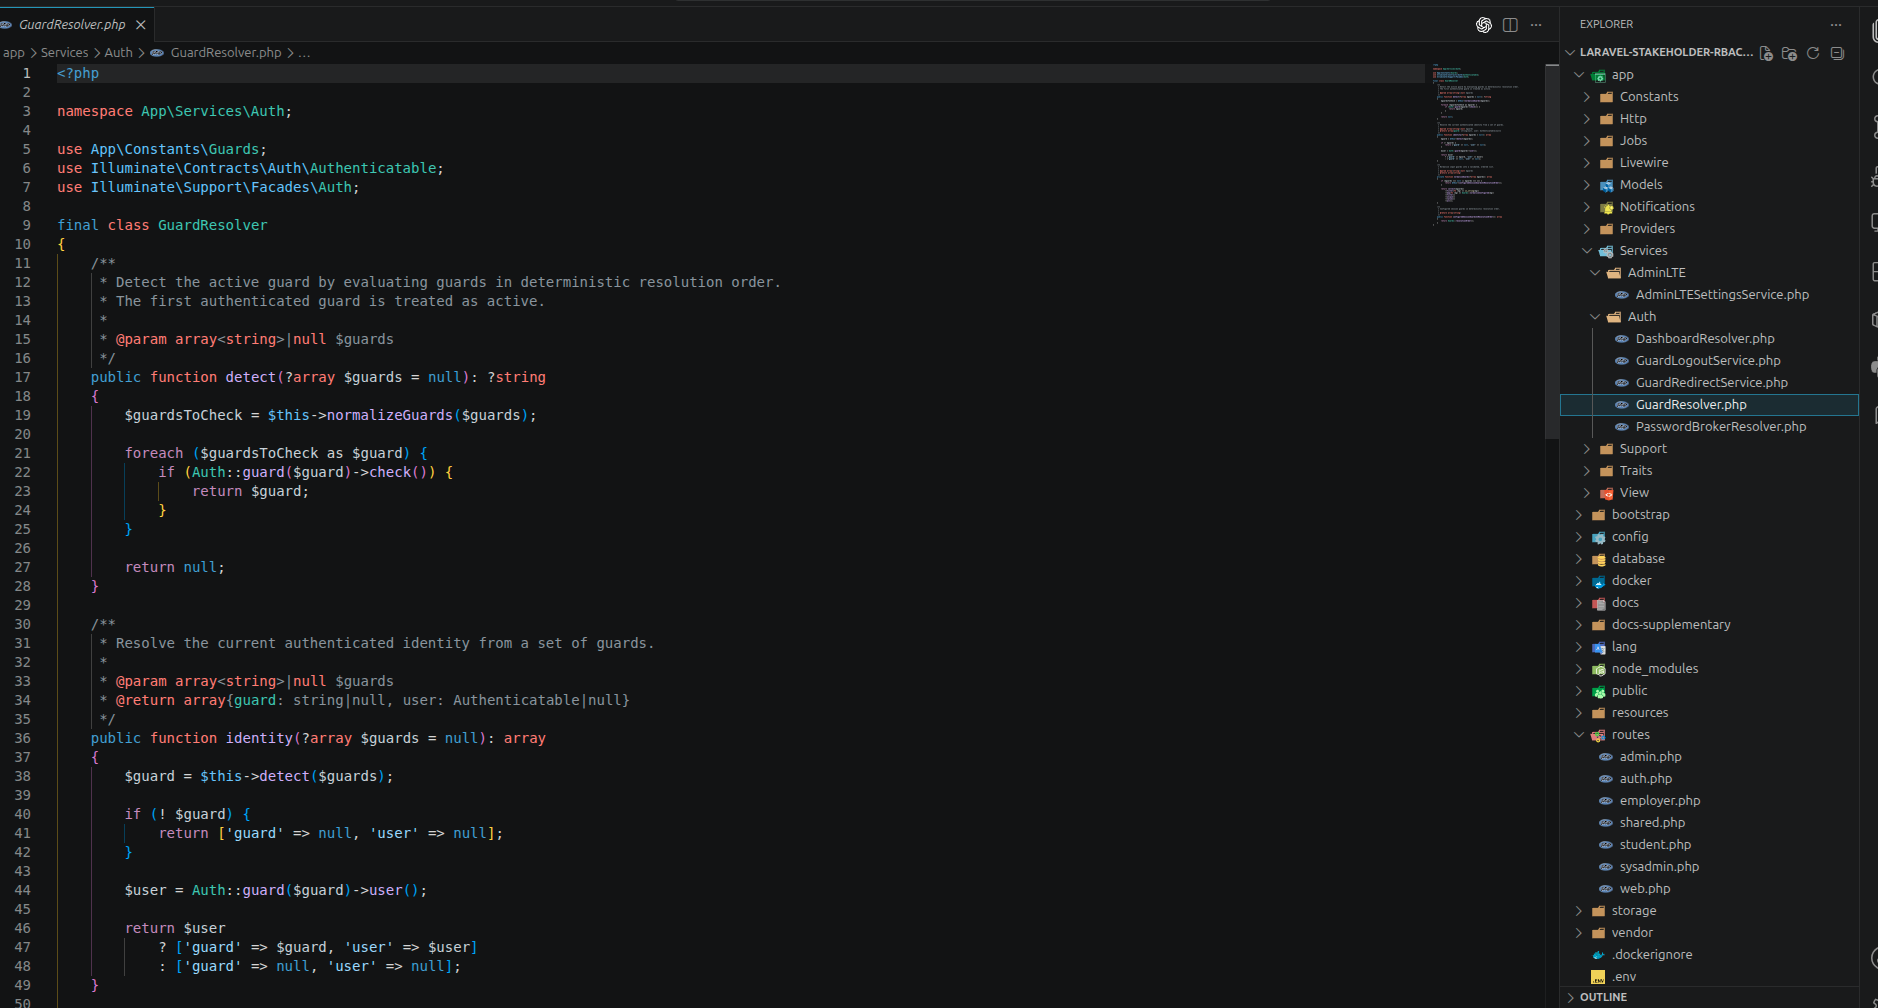Image resolution: width=1878 pixels, height=1008 pixels.
Task: Click the docs folder icon
Action: tap(1599, 603)
